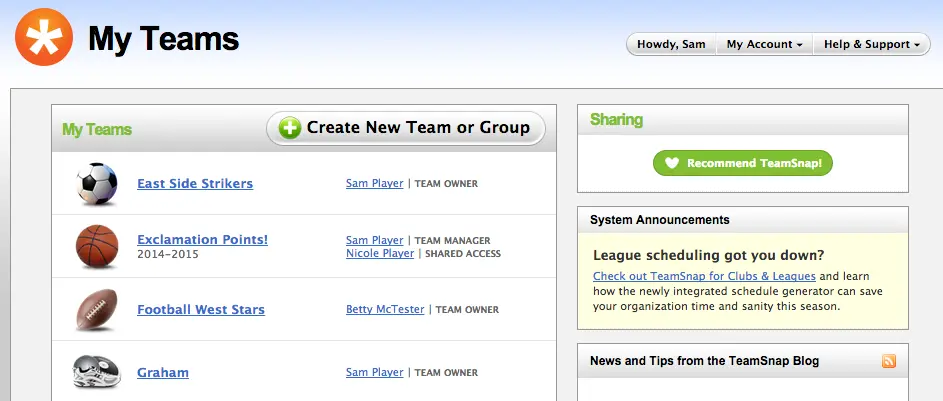This screenshot has width=943, height=401.
Task: Click the soccer ball icon for East Side Strikers
Action: 97,183
